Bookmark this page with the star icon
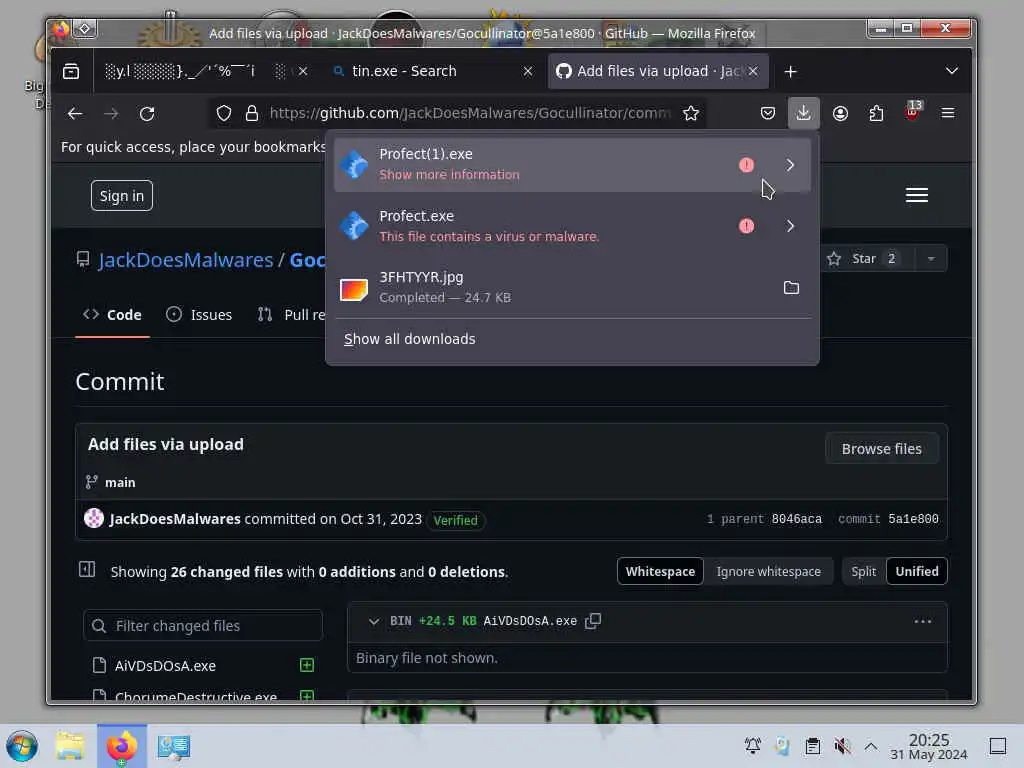Image resolution: width=1024 pixels, height=768 pixels. pos(691,114)
